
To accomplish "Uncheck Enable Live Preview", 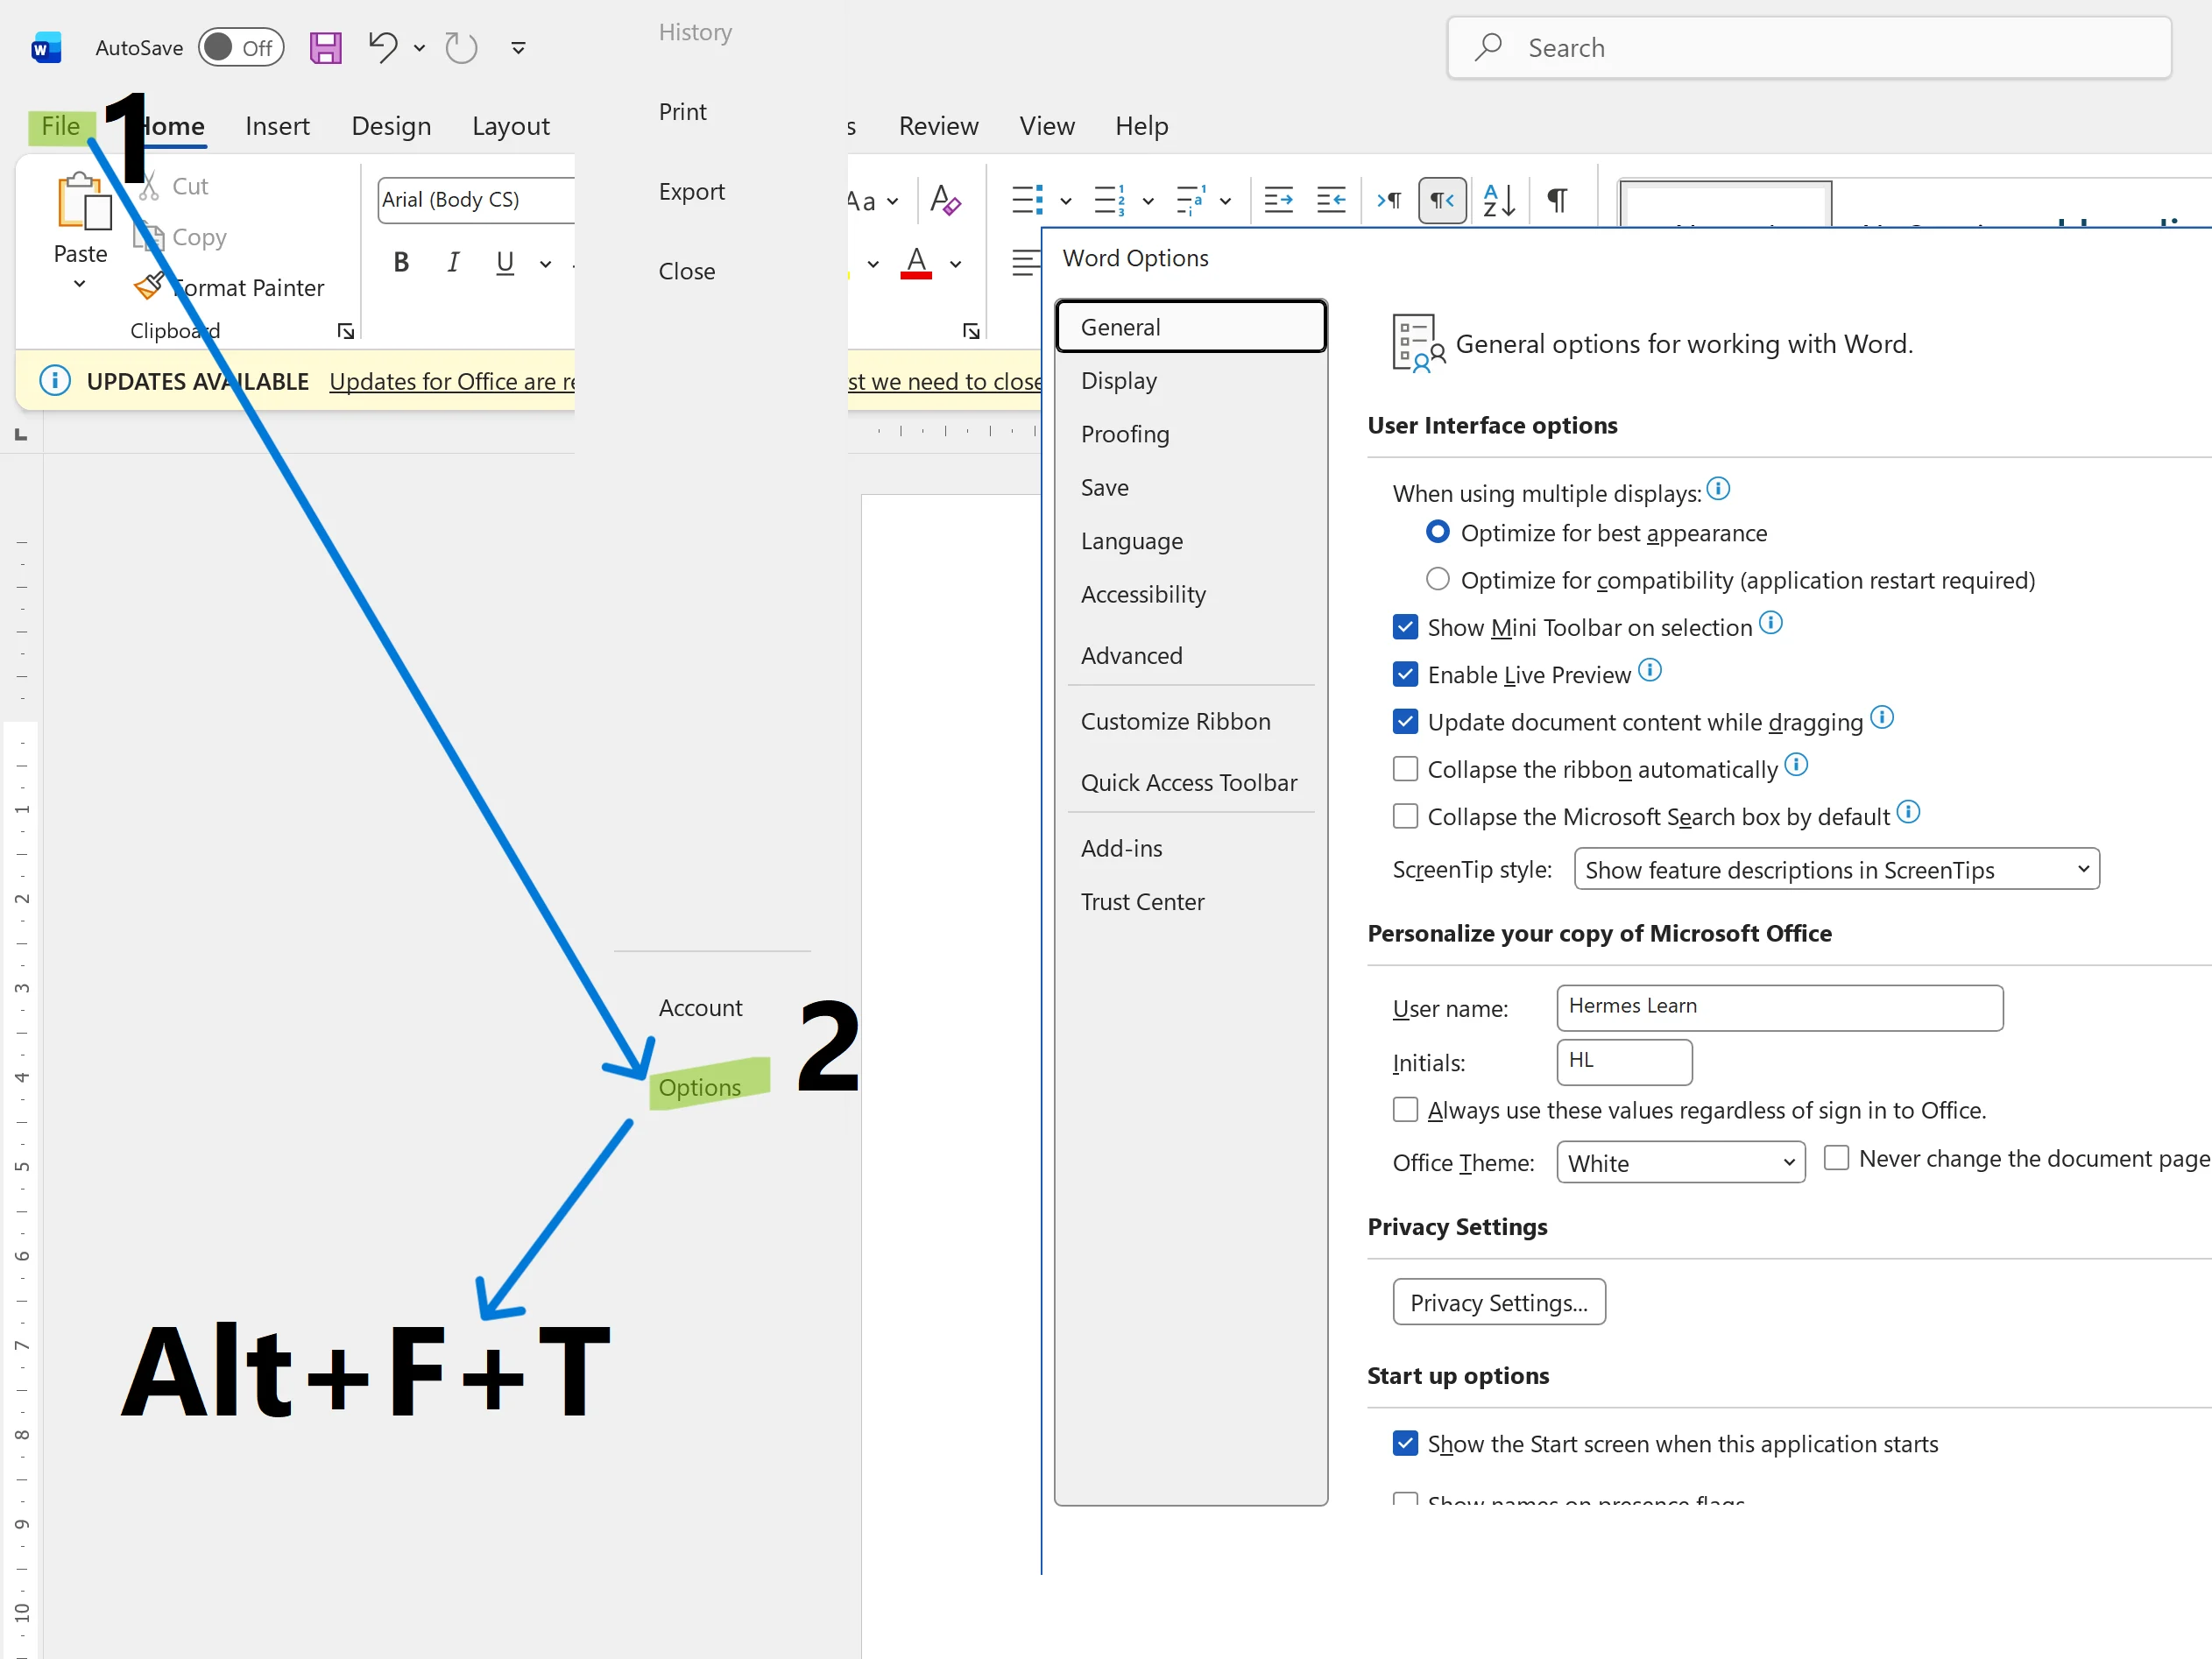I will (x=1405, y=674).
